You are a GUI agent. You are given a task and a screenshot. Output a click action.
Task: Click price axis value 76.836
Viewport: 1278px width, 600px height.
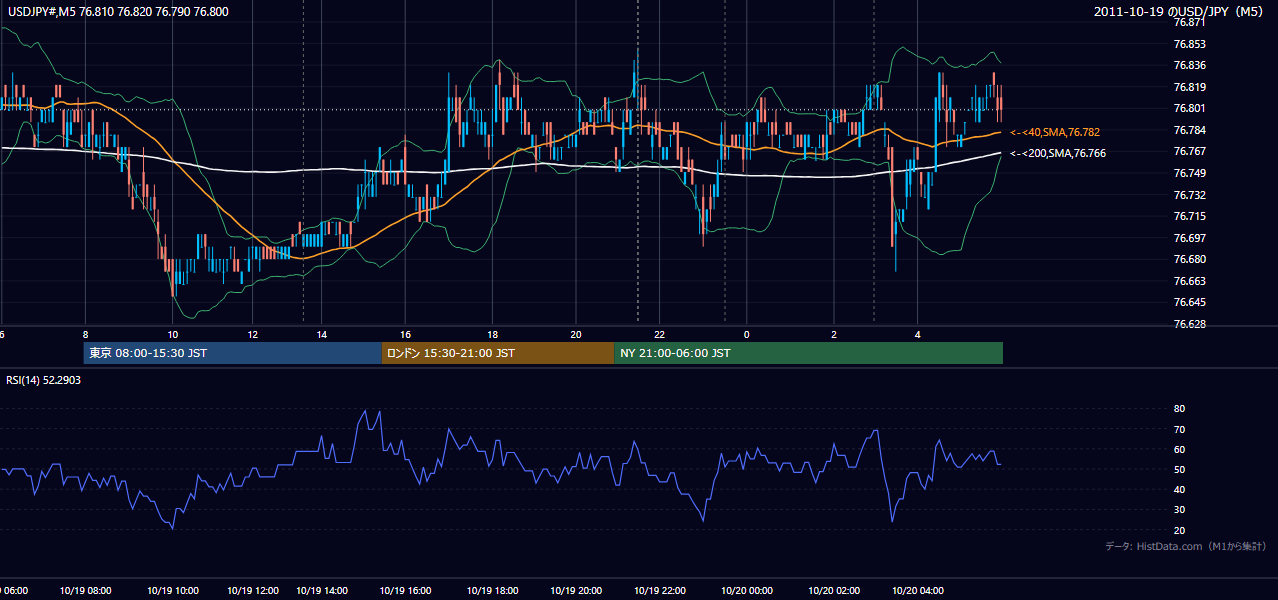1190,66
